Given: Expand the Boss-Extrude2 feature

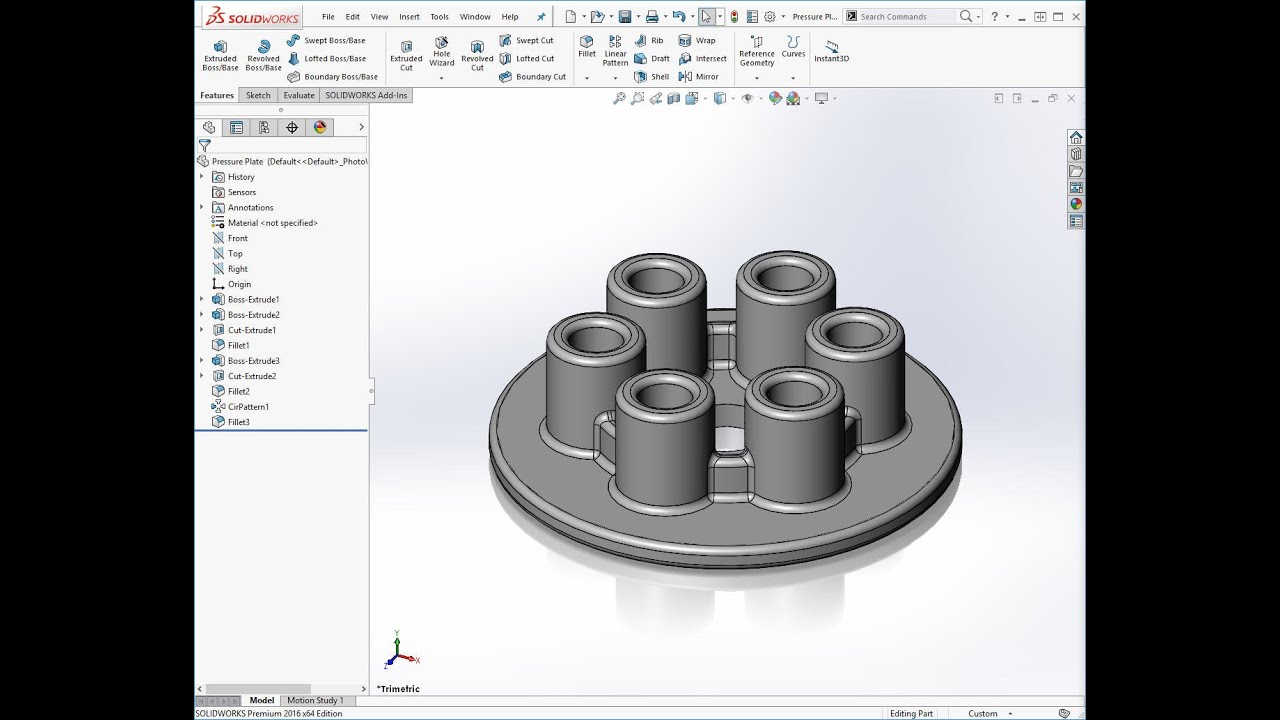Looking at the screenshot, I should click(x=201, y=314).
